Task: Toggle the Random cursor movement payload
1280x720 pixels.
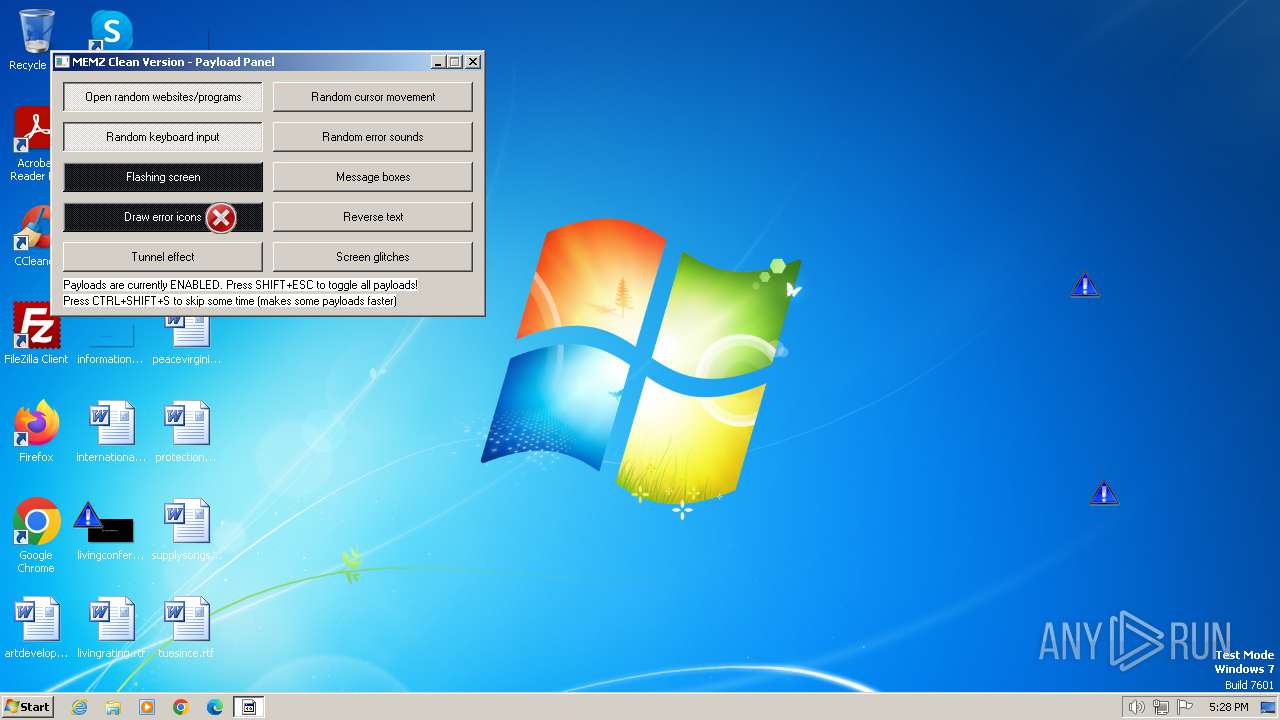Action: click(373, 97)
